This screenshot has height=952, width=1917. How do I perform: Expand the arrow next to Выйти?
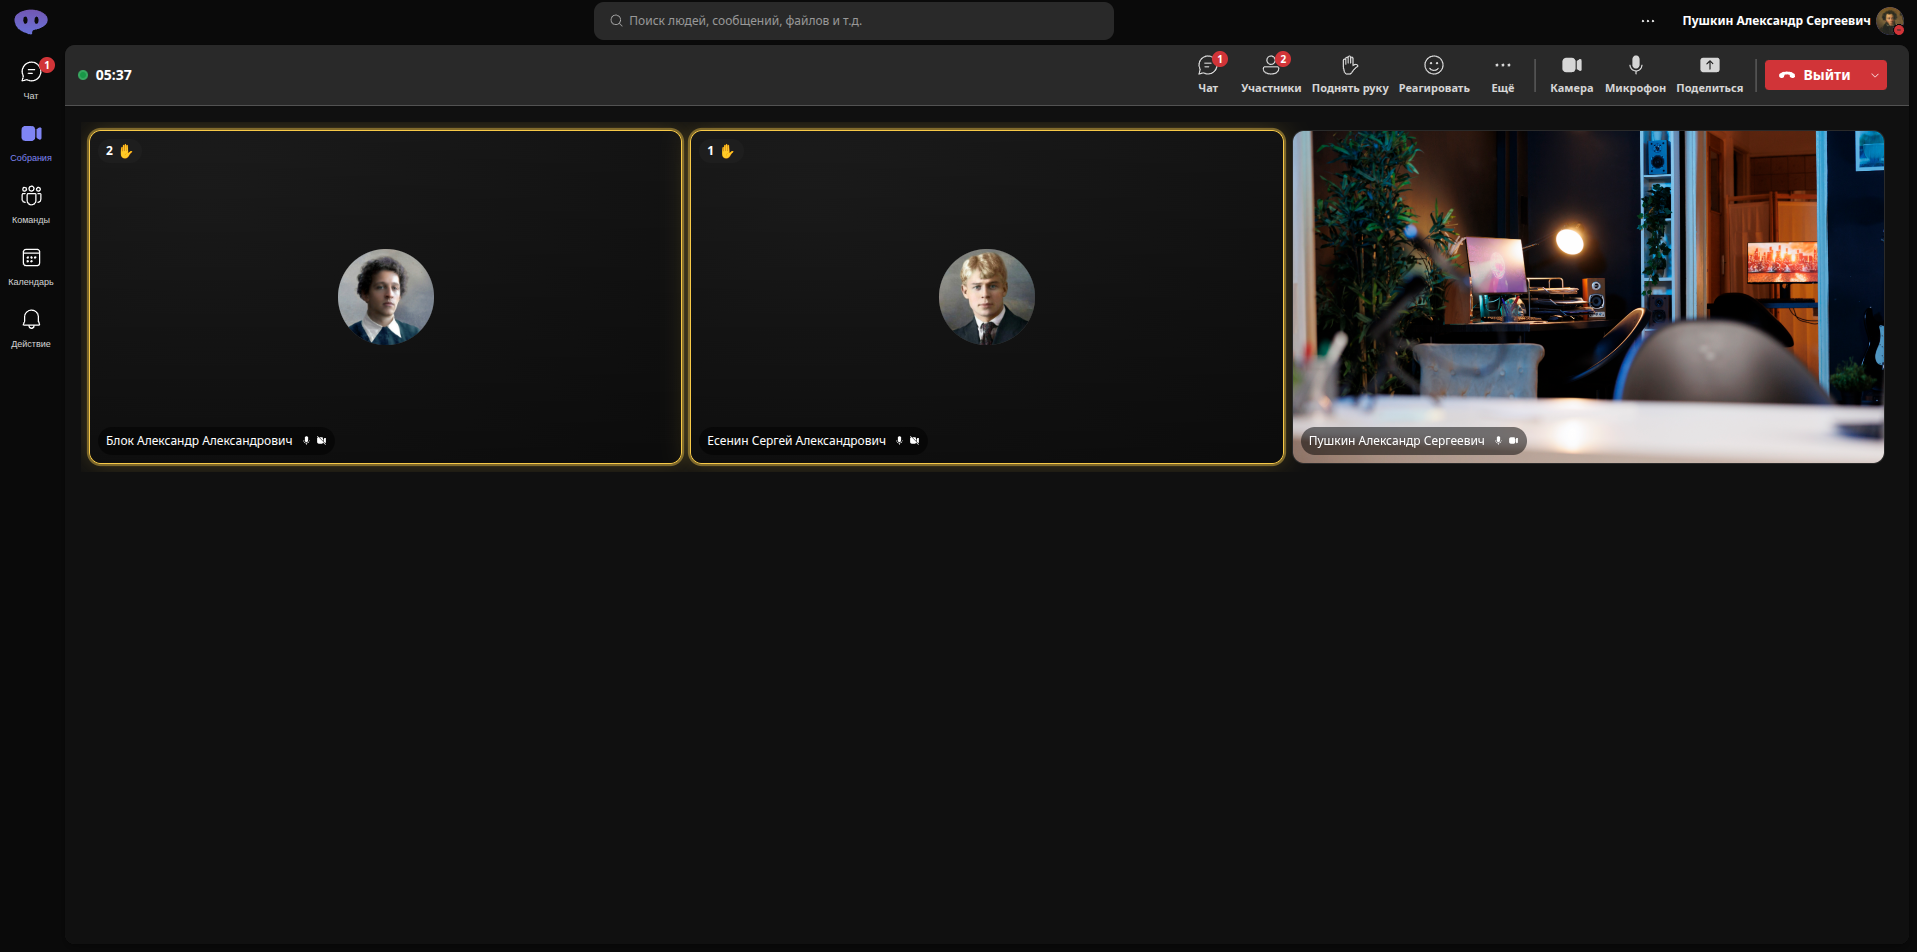pos(1876,75)
